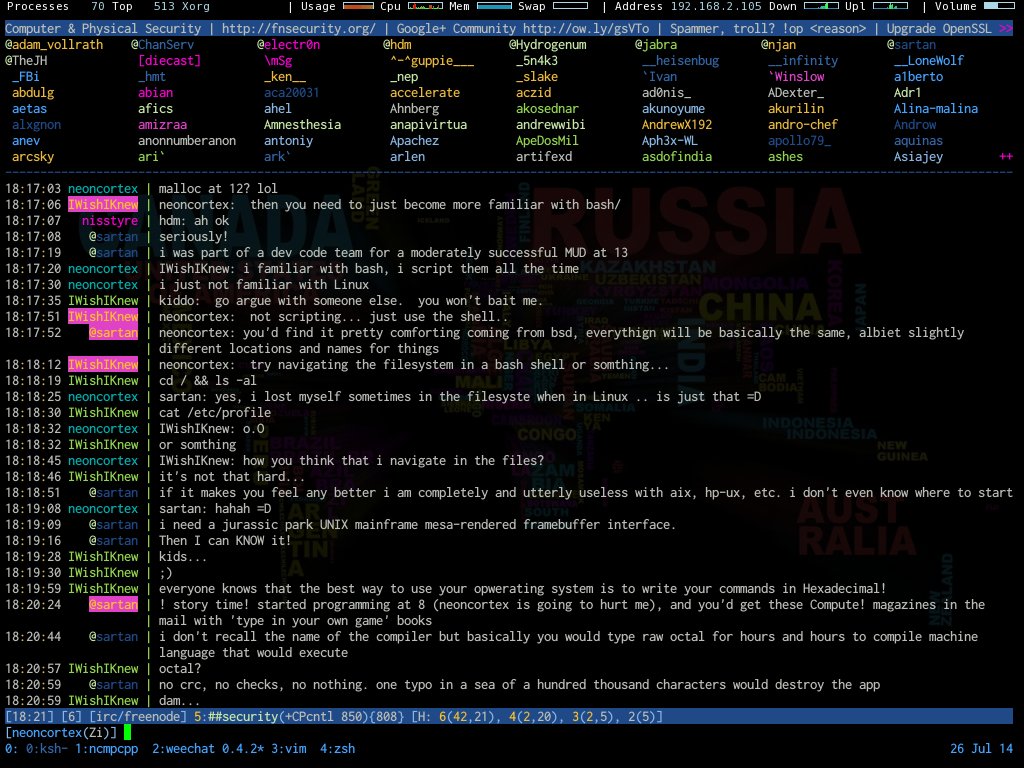Select nick Asiajey in nicklist
Viewport: 1024px width, 768px height.
click(x=918, y=157)
